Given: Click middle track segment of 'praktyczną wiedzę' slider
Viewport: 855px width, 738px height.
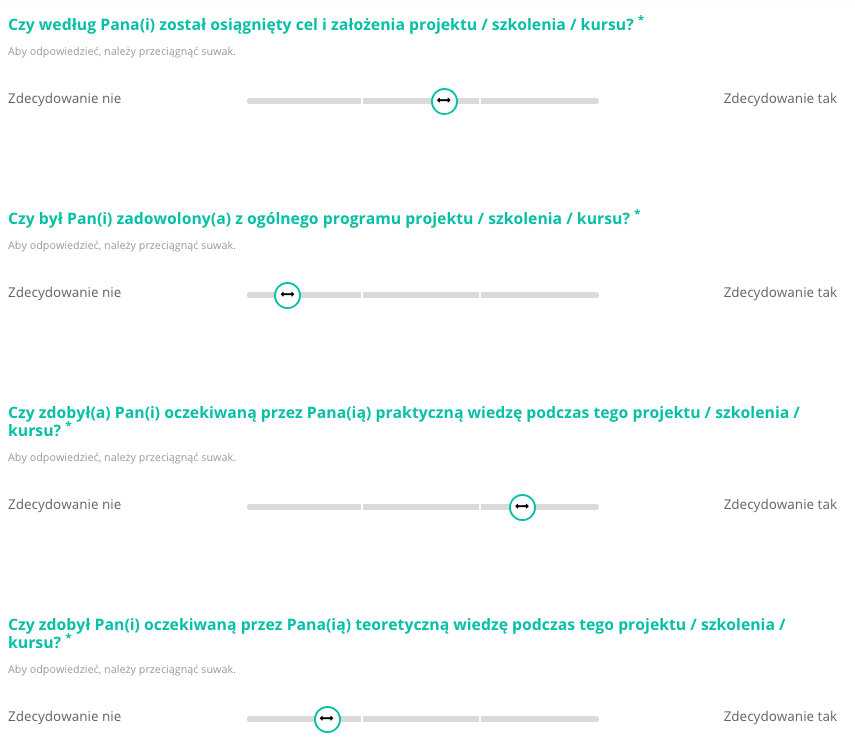Looking at the screenshot, I should pyautogui.click(x=421, y=507).
